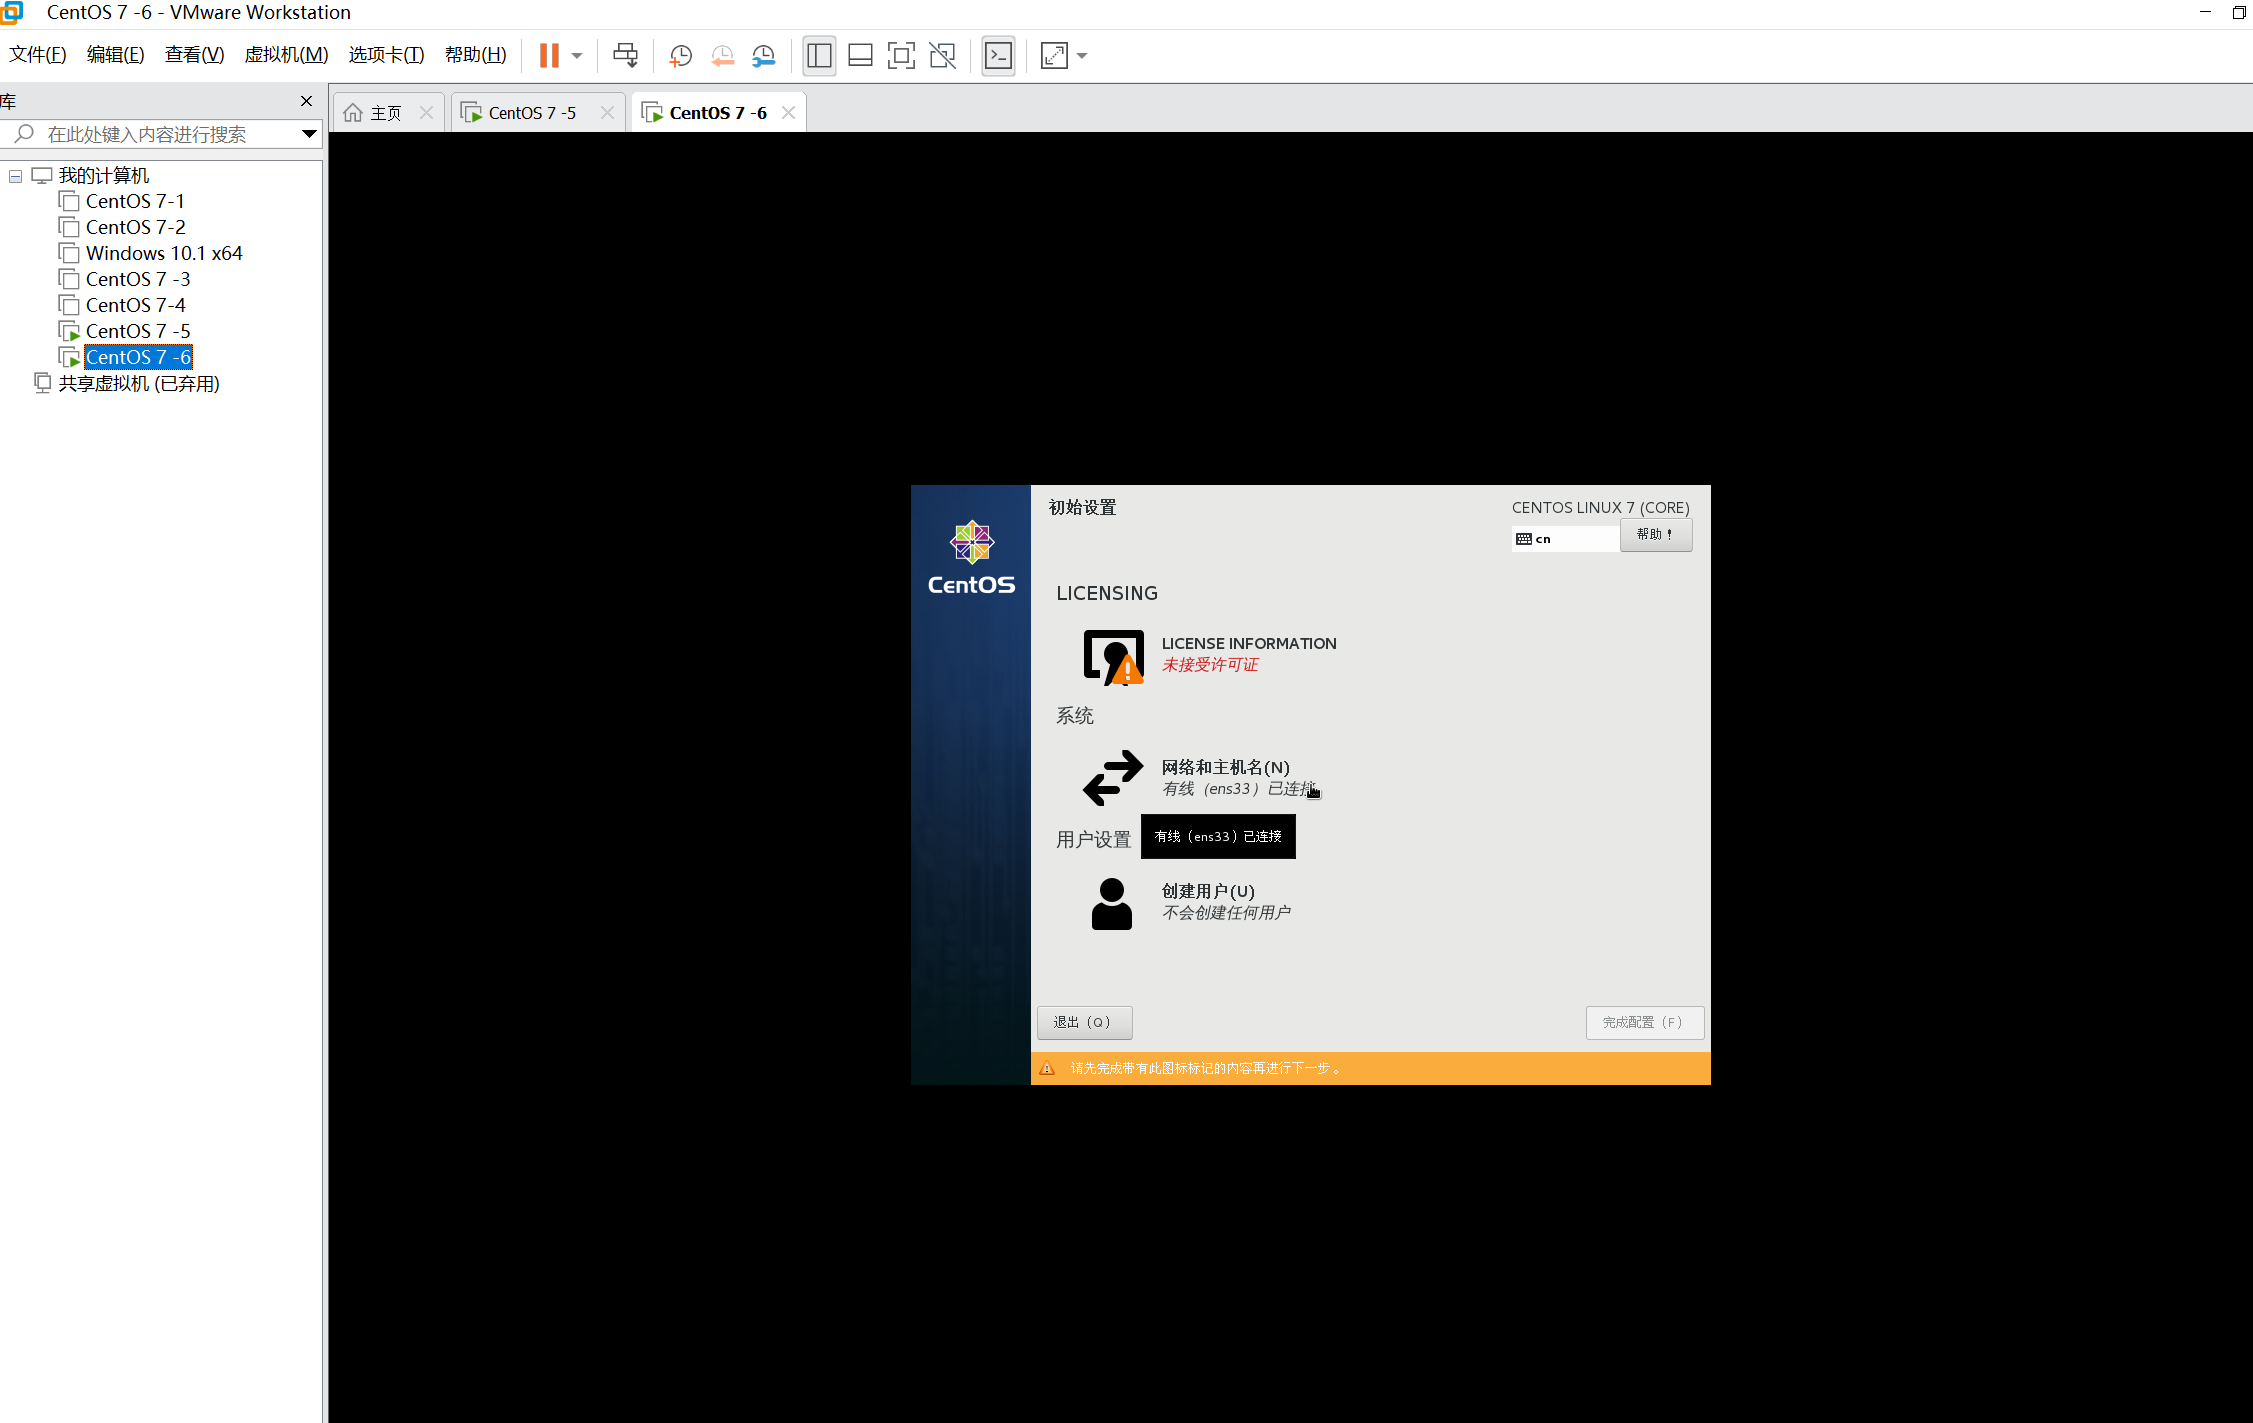Enter full screen mode icon
This screenshot has height=1423, width=2253.
(x=901, y=56)
